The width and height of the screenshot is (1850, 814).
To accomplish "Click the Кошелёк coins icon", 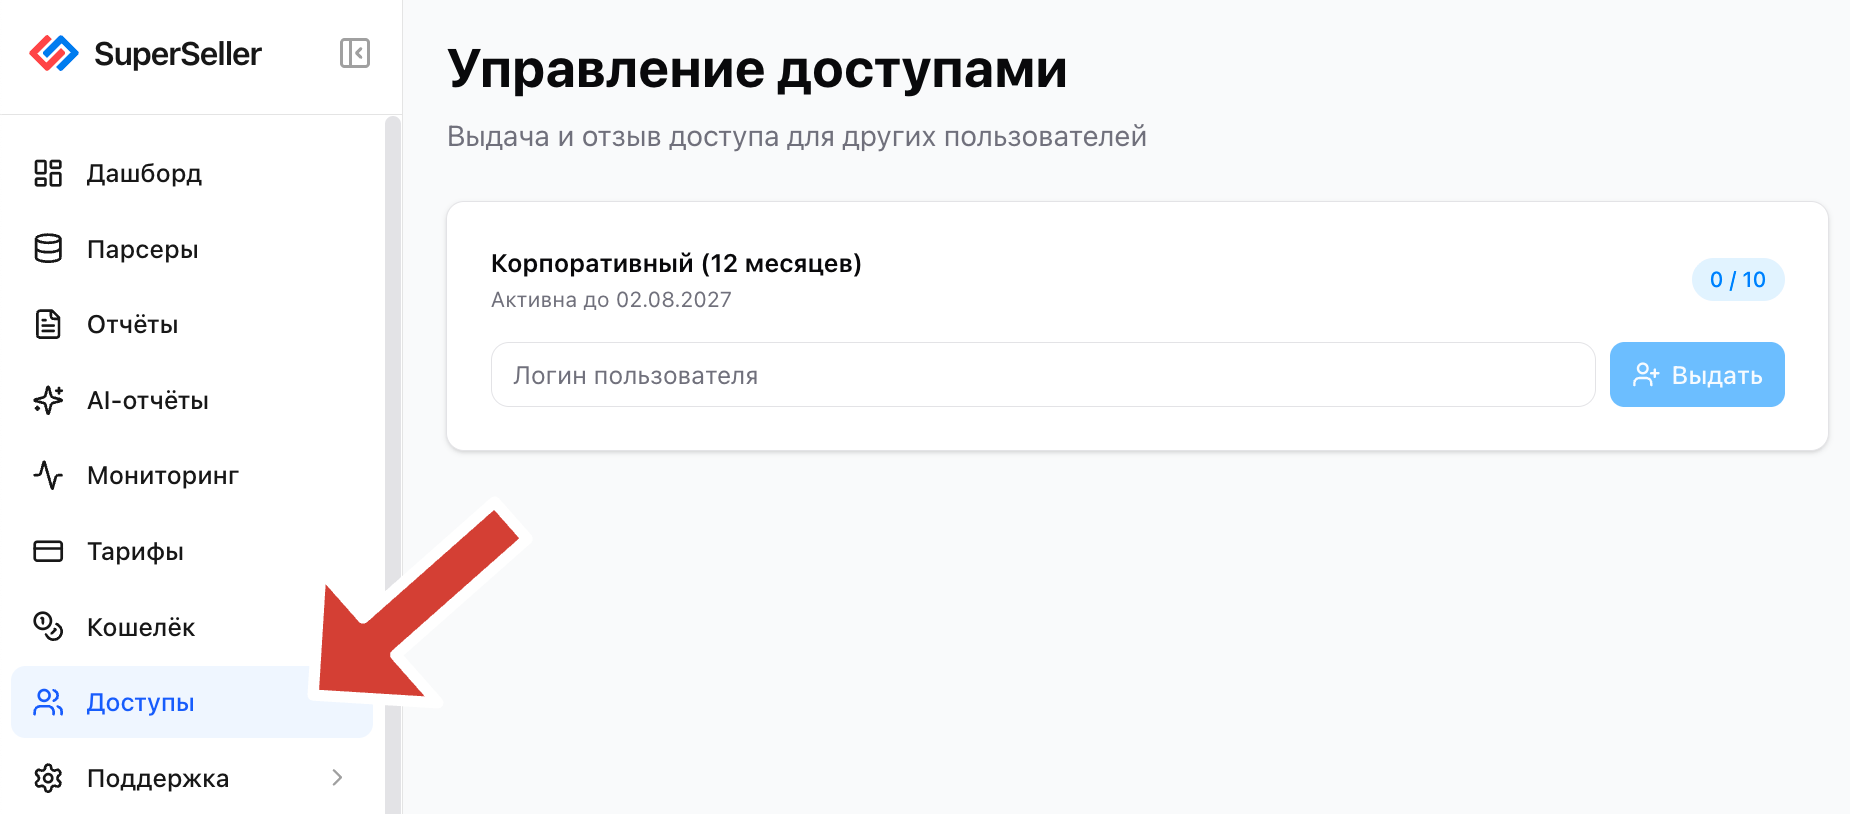I will tap(48, 627).
